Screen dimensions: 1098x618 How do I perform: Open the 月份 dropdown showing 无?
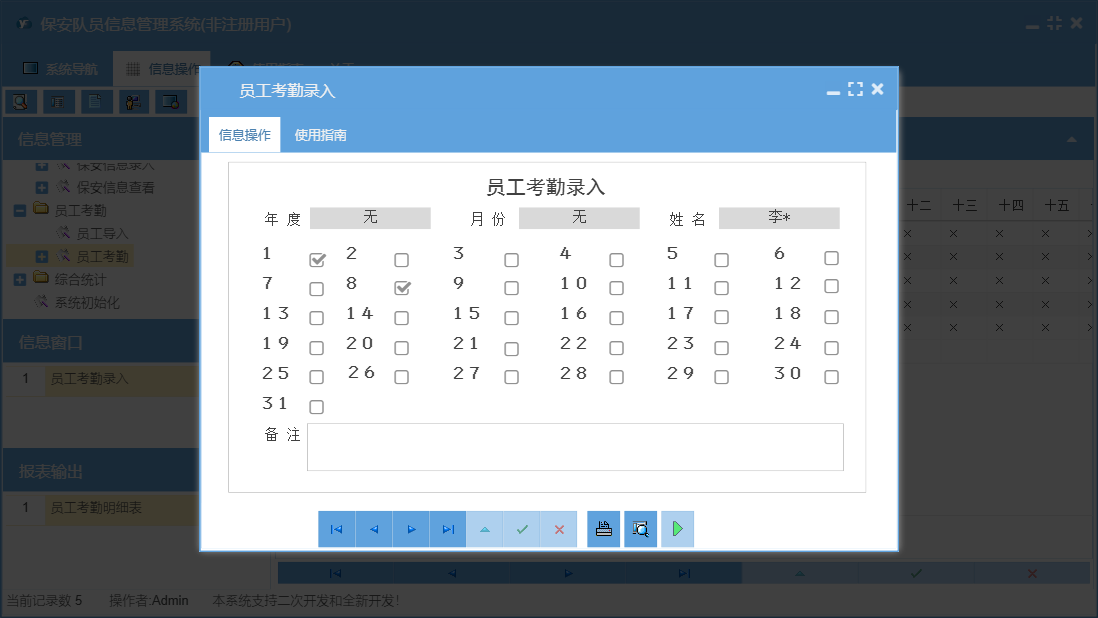coord(579,217)
